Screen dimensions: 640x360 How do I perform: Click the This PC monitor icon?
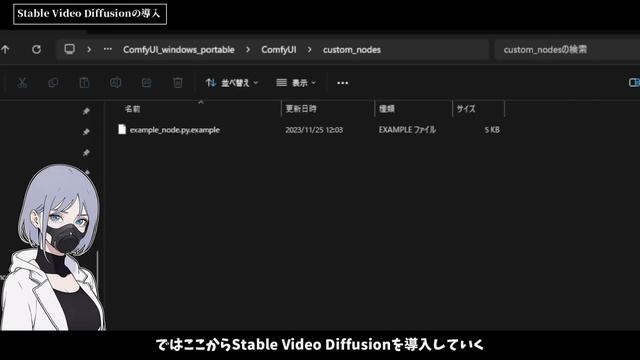69,49
